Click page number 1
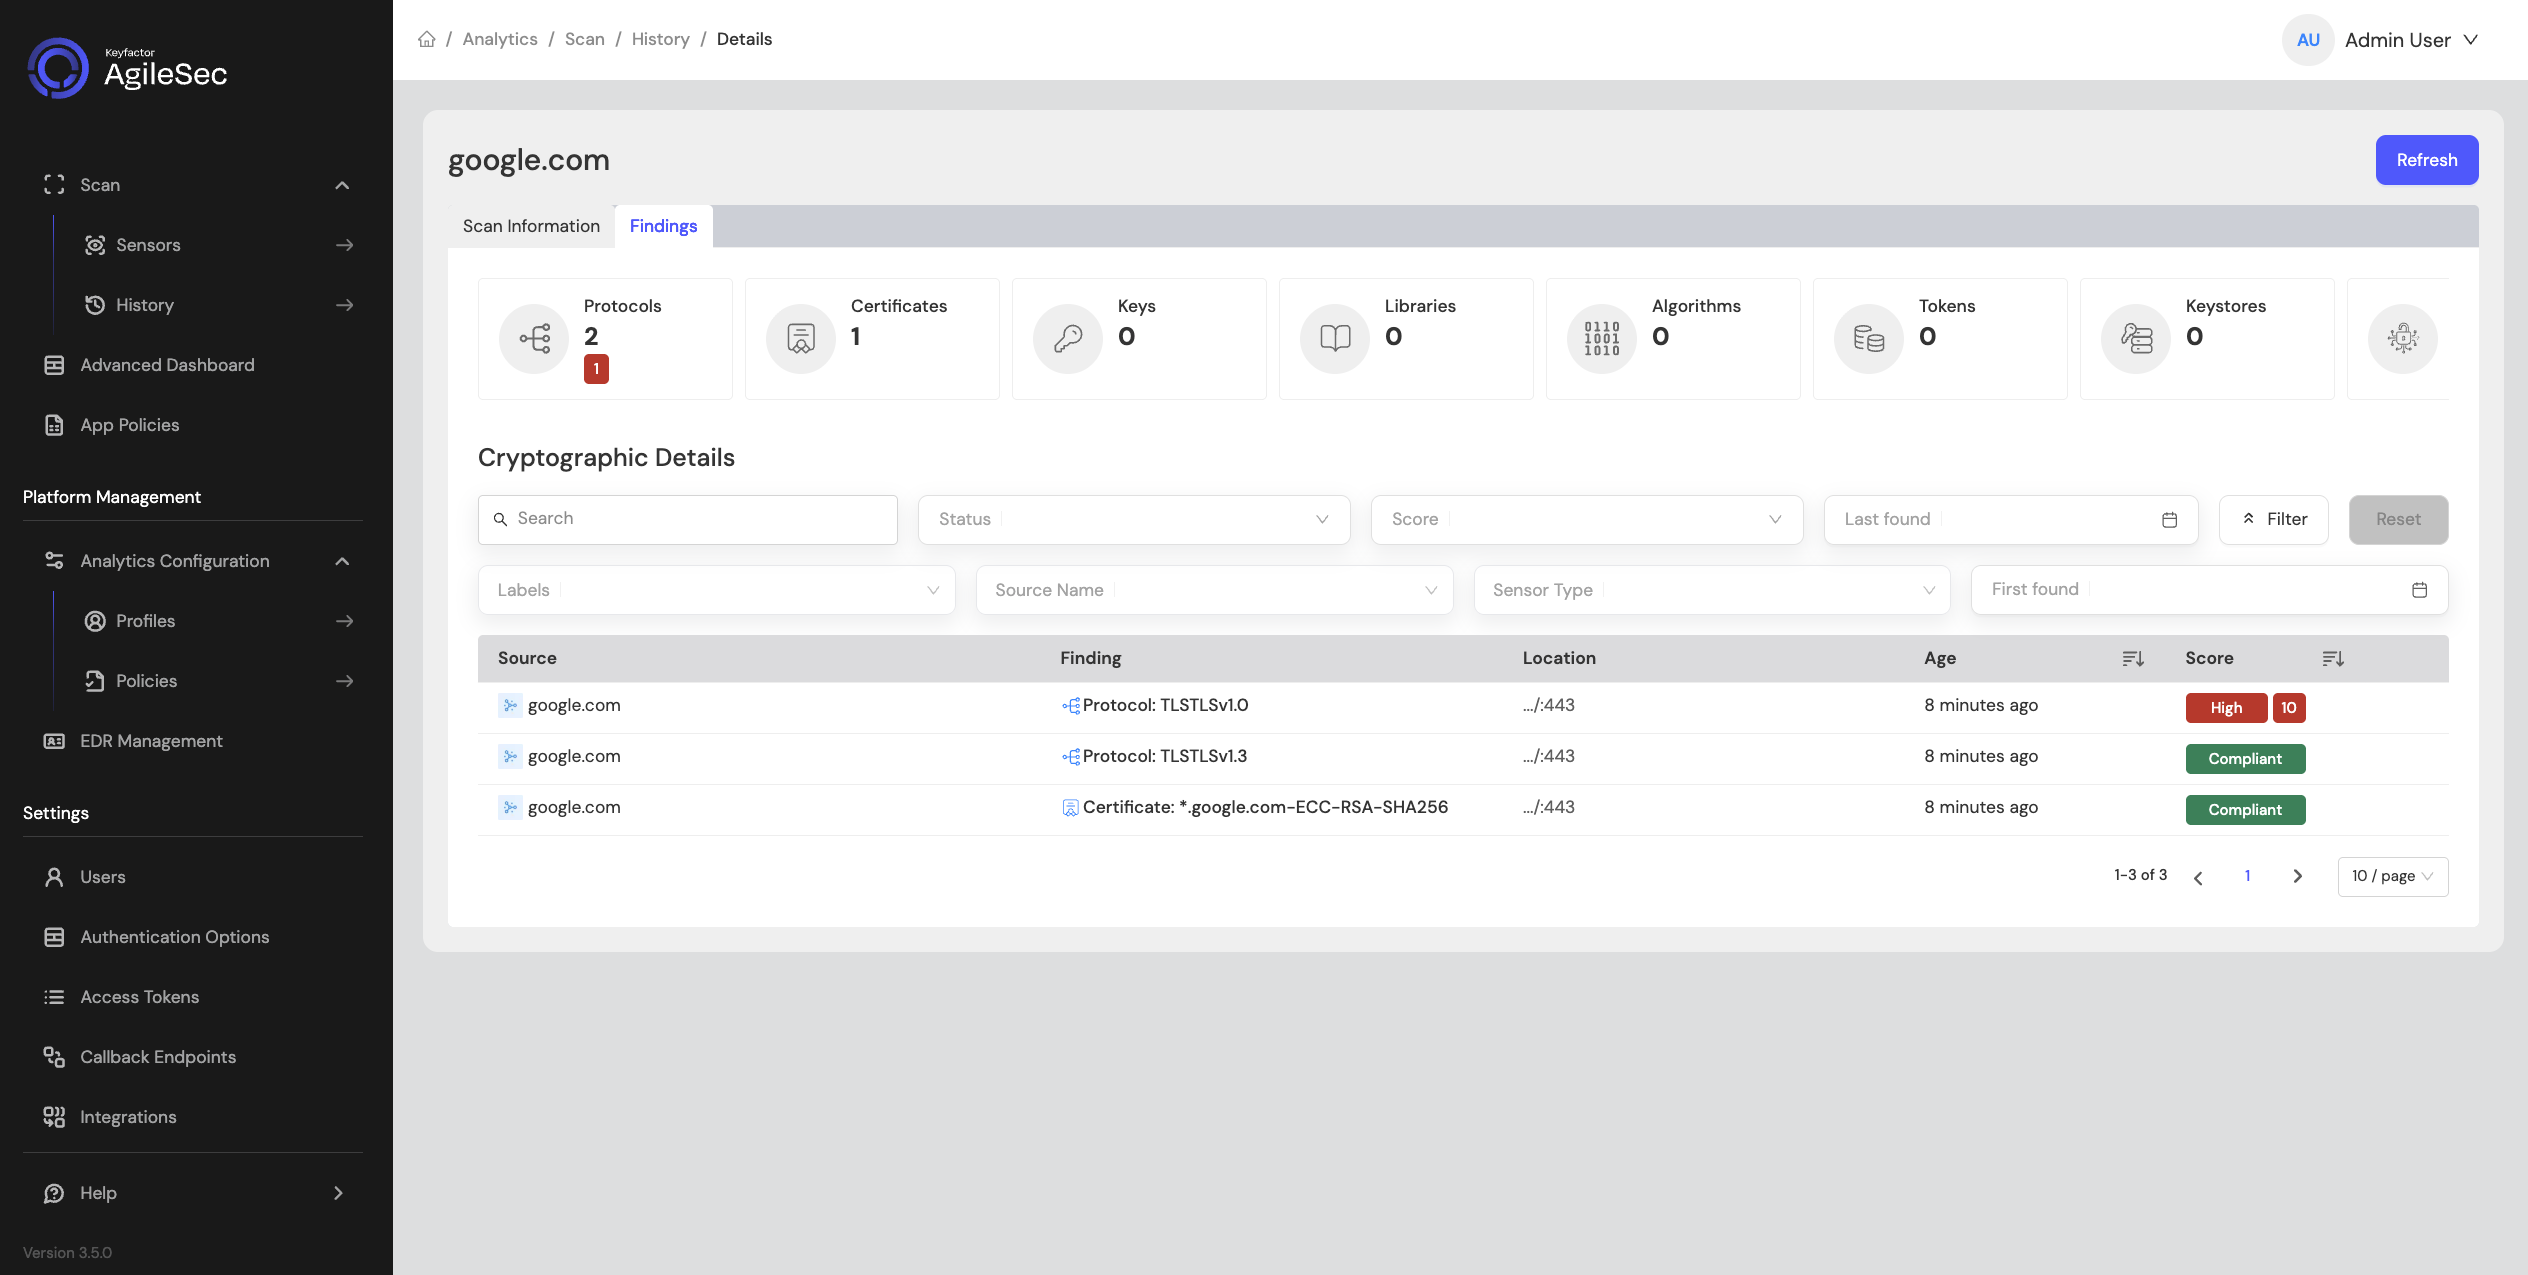The width and height of the screenshot is (2528, 1275). [x=2248, y=877]
